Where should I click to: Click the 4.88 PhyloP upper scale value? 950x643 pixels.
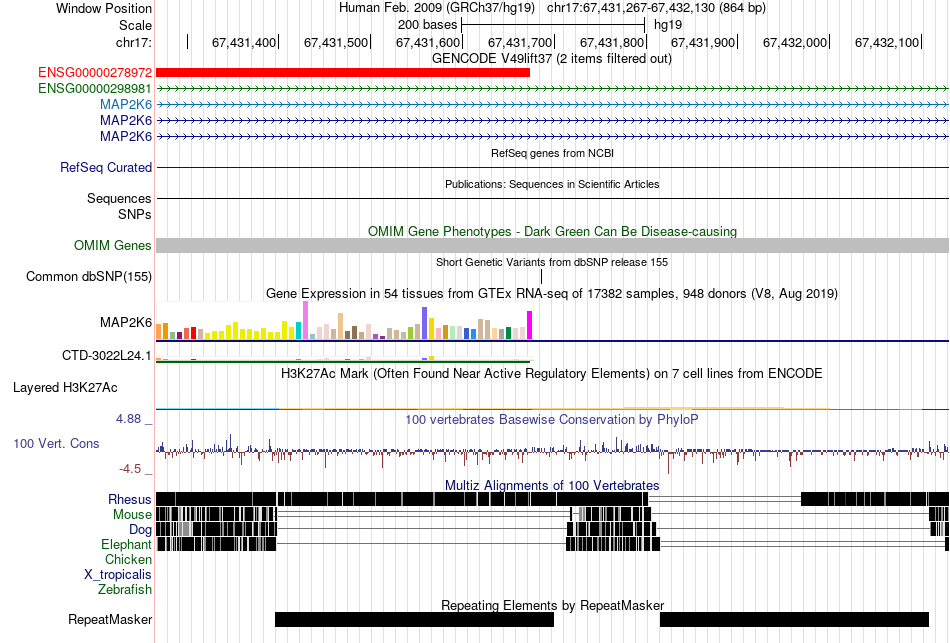128,419
